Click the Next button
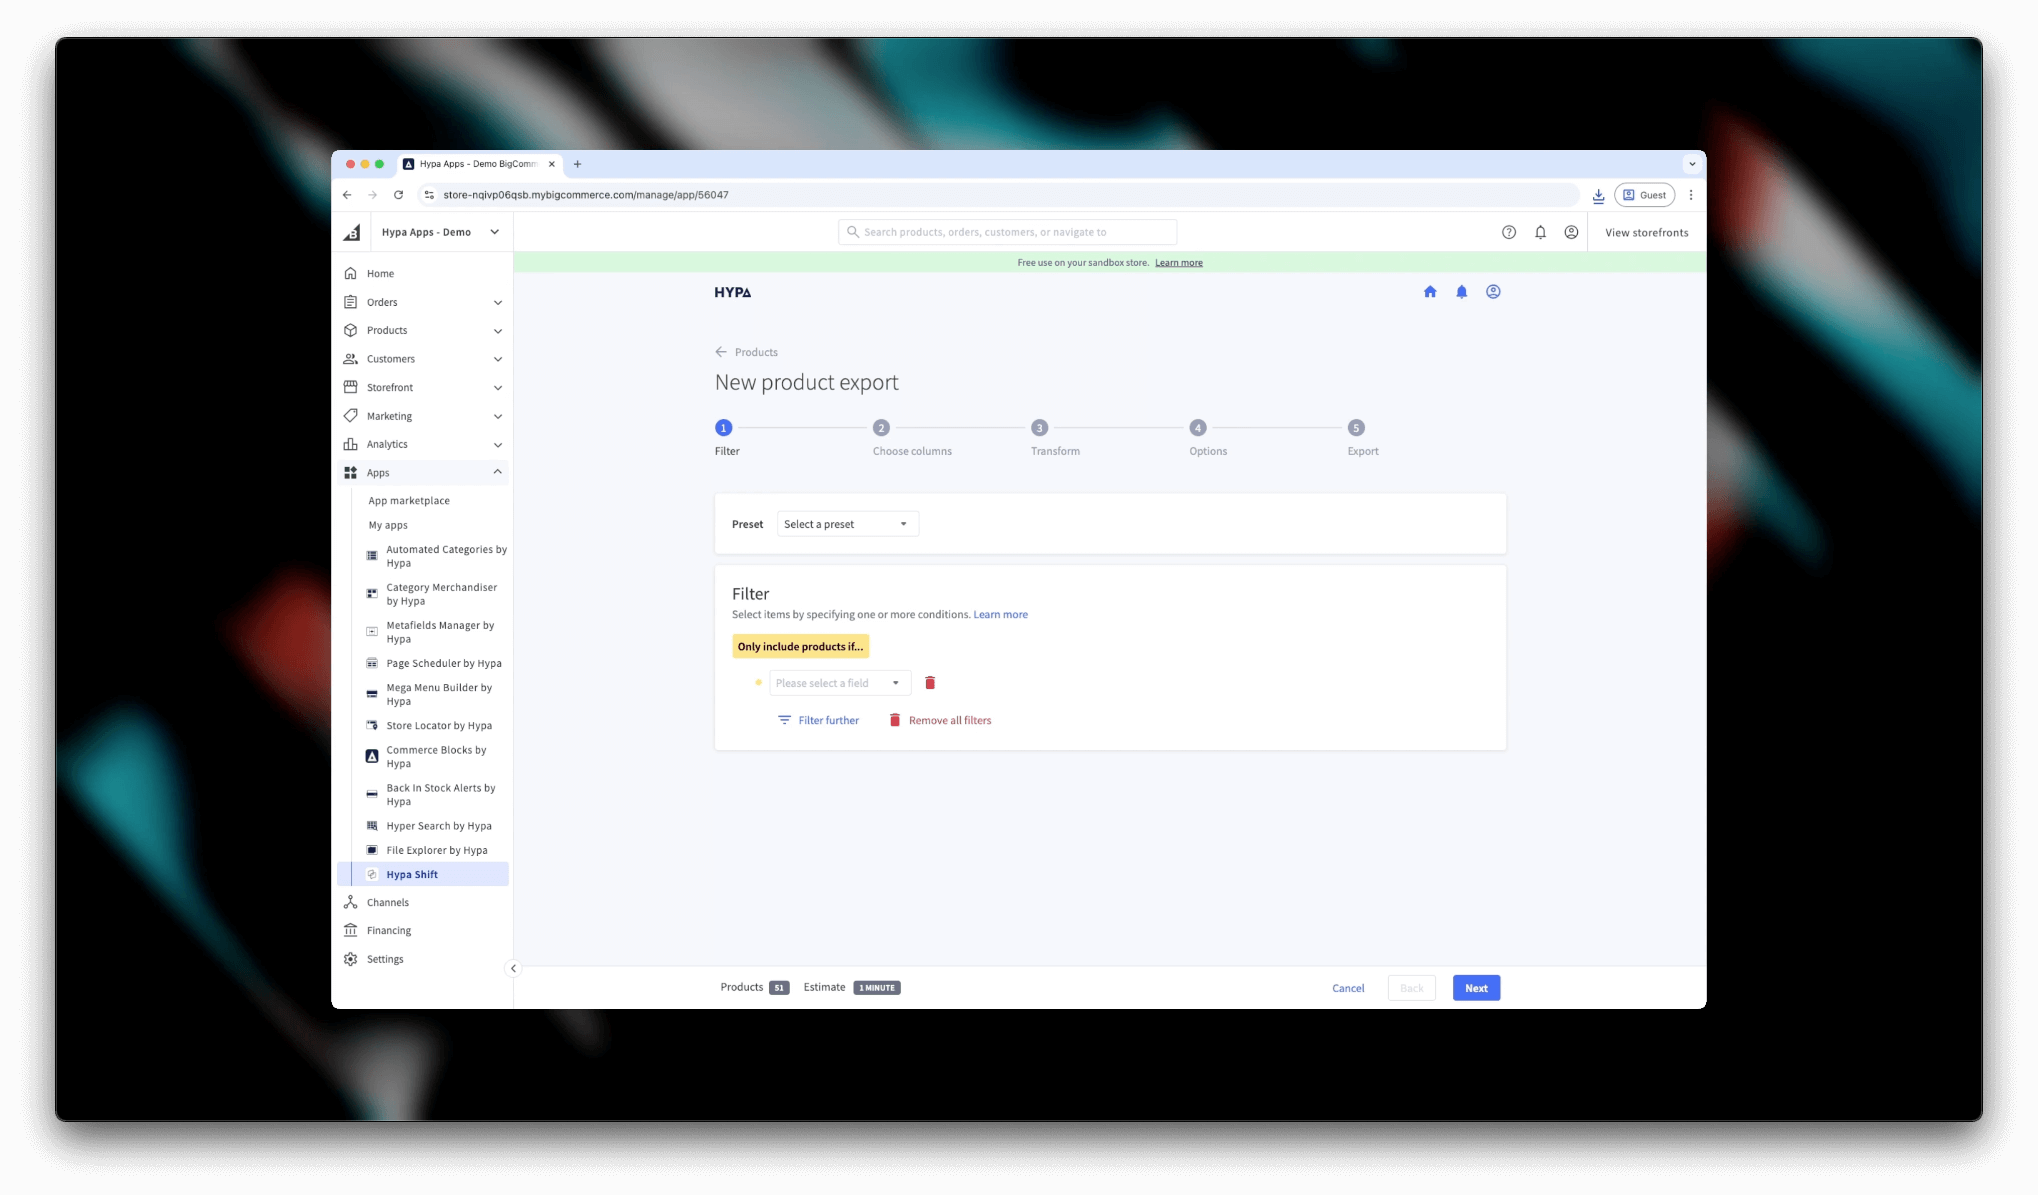 1476,988
